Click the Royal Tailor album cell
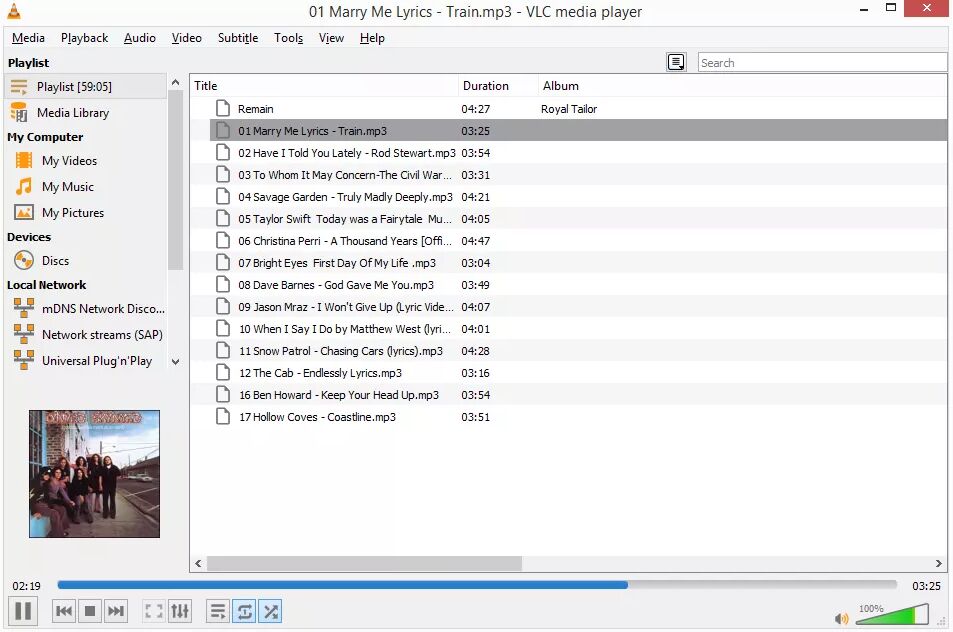Screen dimensions: 953x632 tap(569, 109)
